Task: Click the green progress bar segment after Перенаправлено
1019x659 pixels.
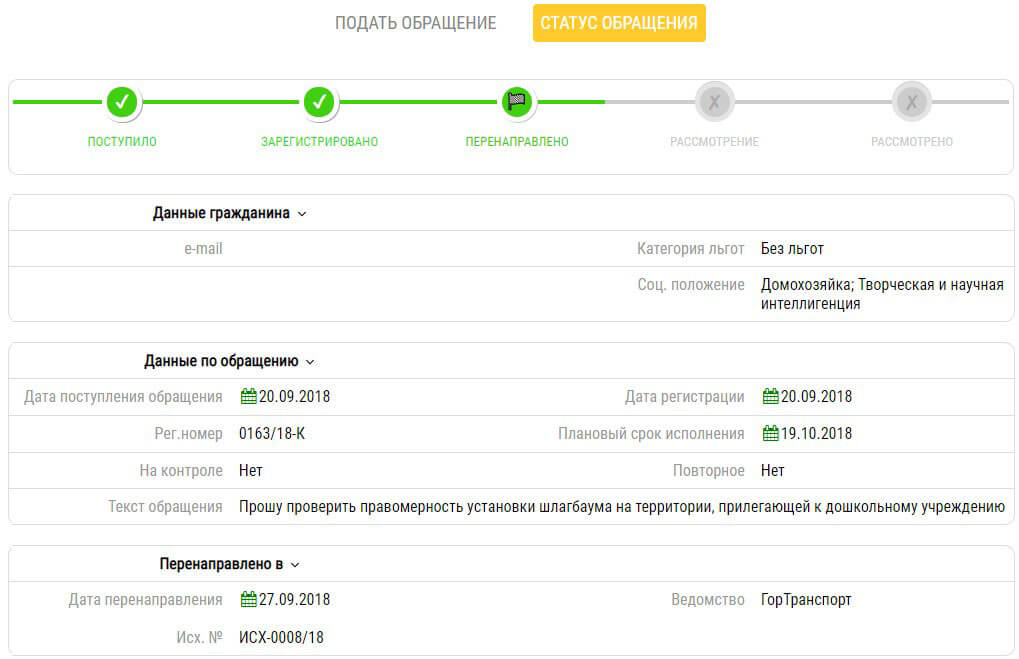Action: [571, 101]
